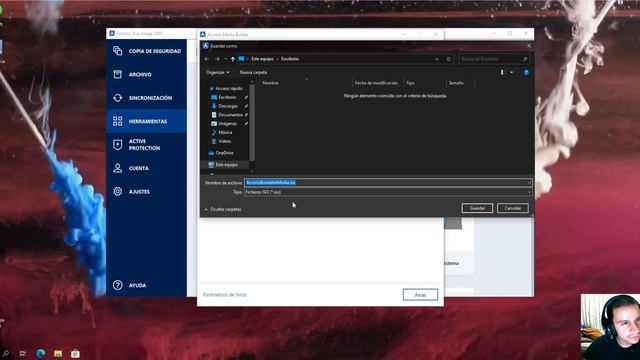Collapse folders with Ocultar carpetas
The height and width of the screenshot is (360, 640).
[223, 209]
